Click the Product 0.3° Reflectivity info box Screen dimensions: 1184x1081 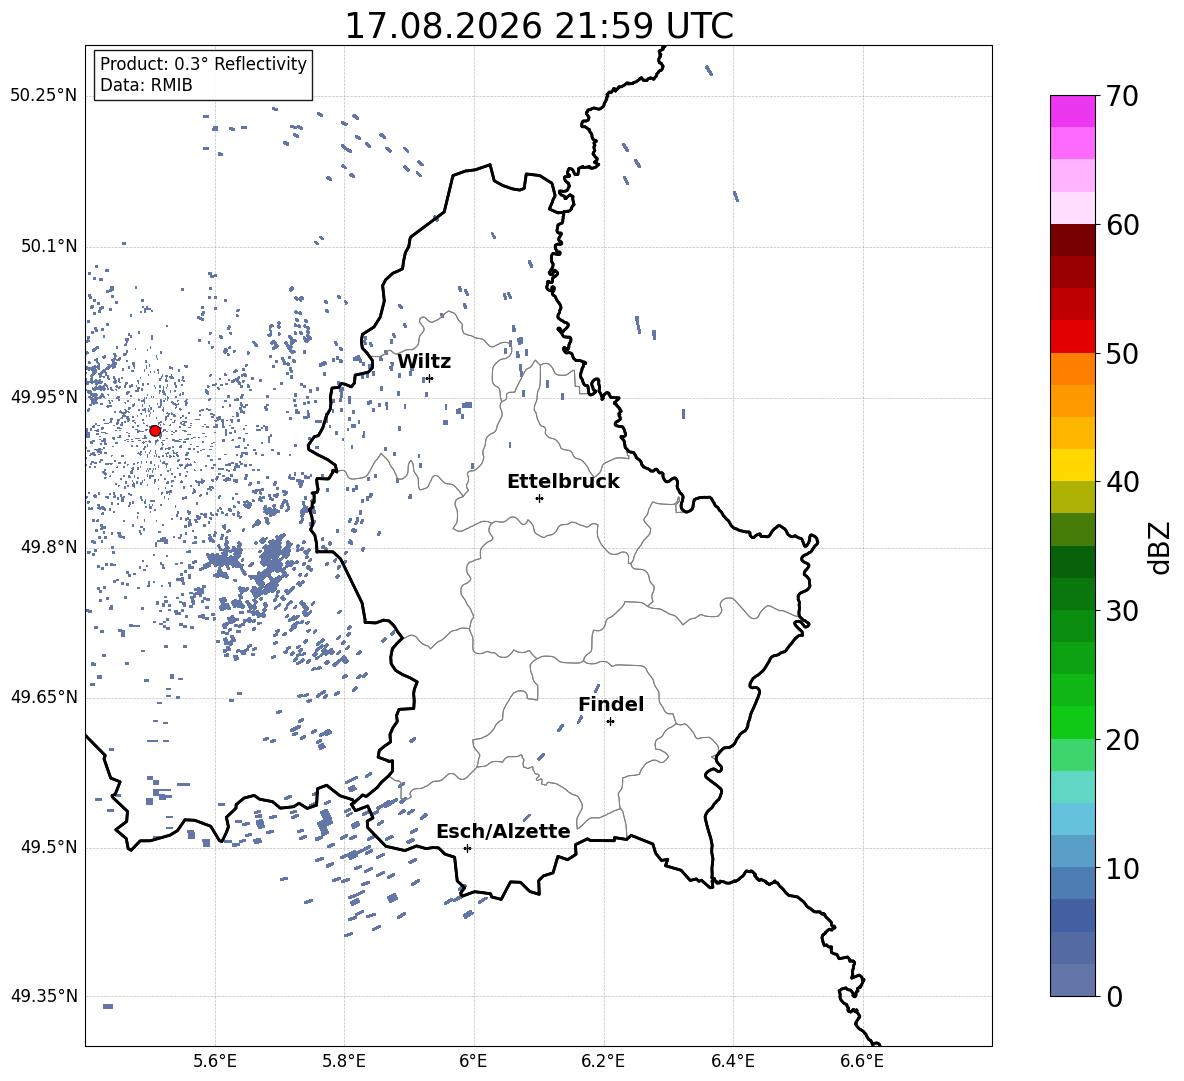pyautogui.click(x=203, y=75)
